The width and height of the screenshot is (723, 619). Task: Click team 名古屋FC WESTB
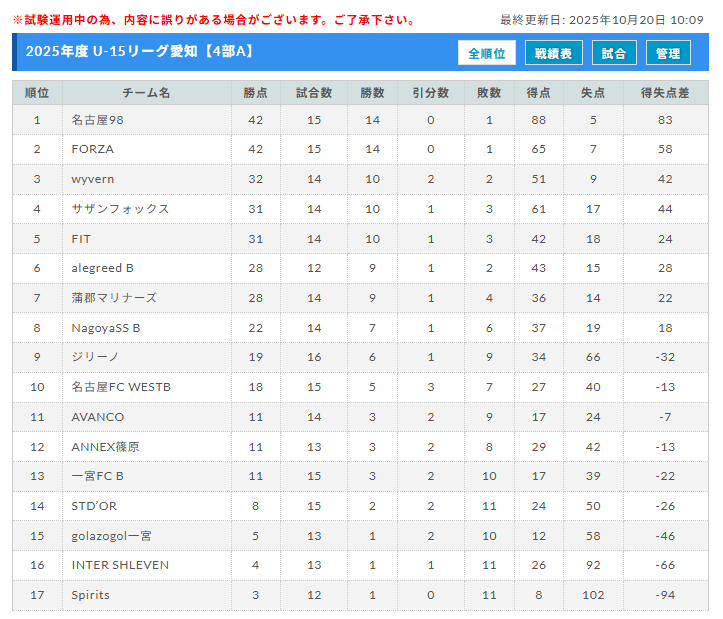point(121,387)
